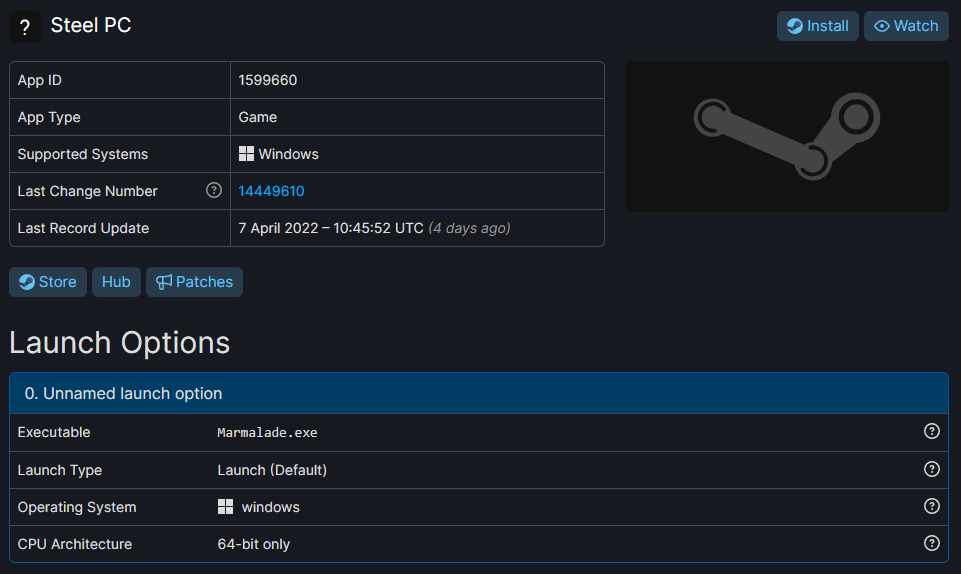Click Windows logo in Supported Systems row
Image resolution: width=961 pixels, height=574 pixels.
(x=246, y=154)
